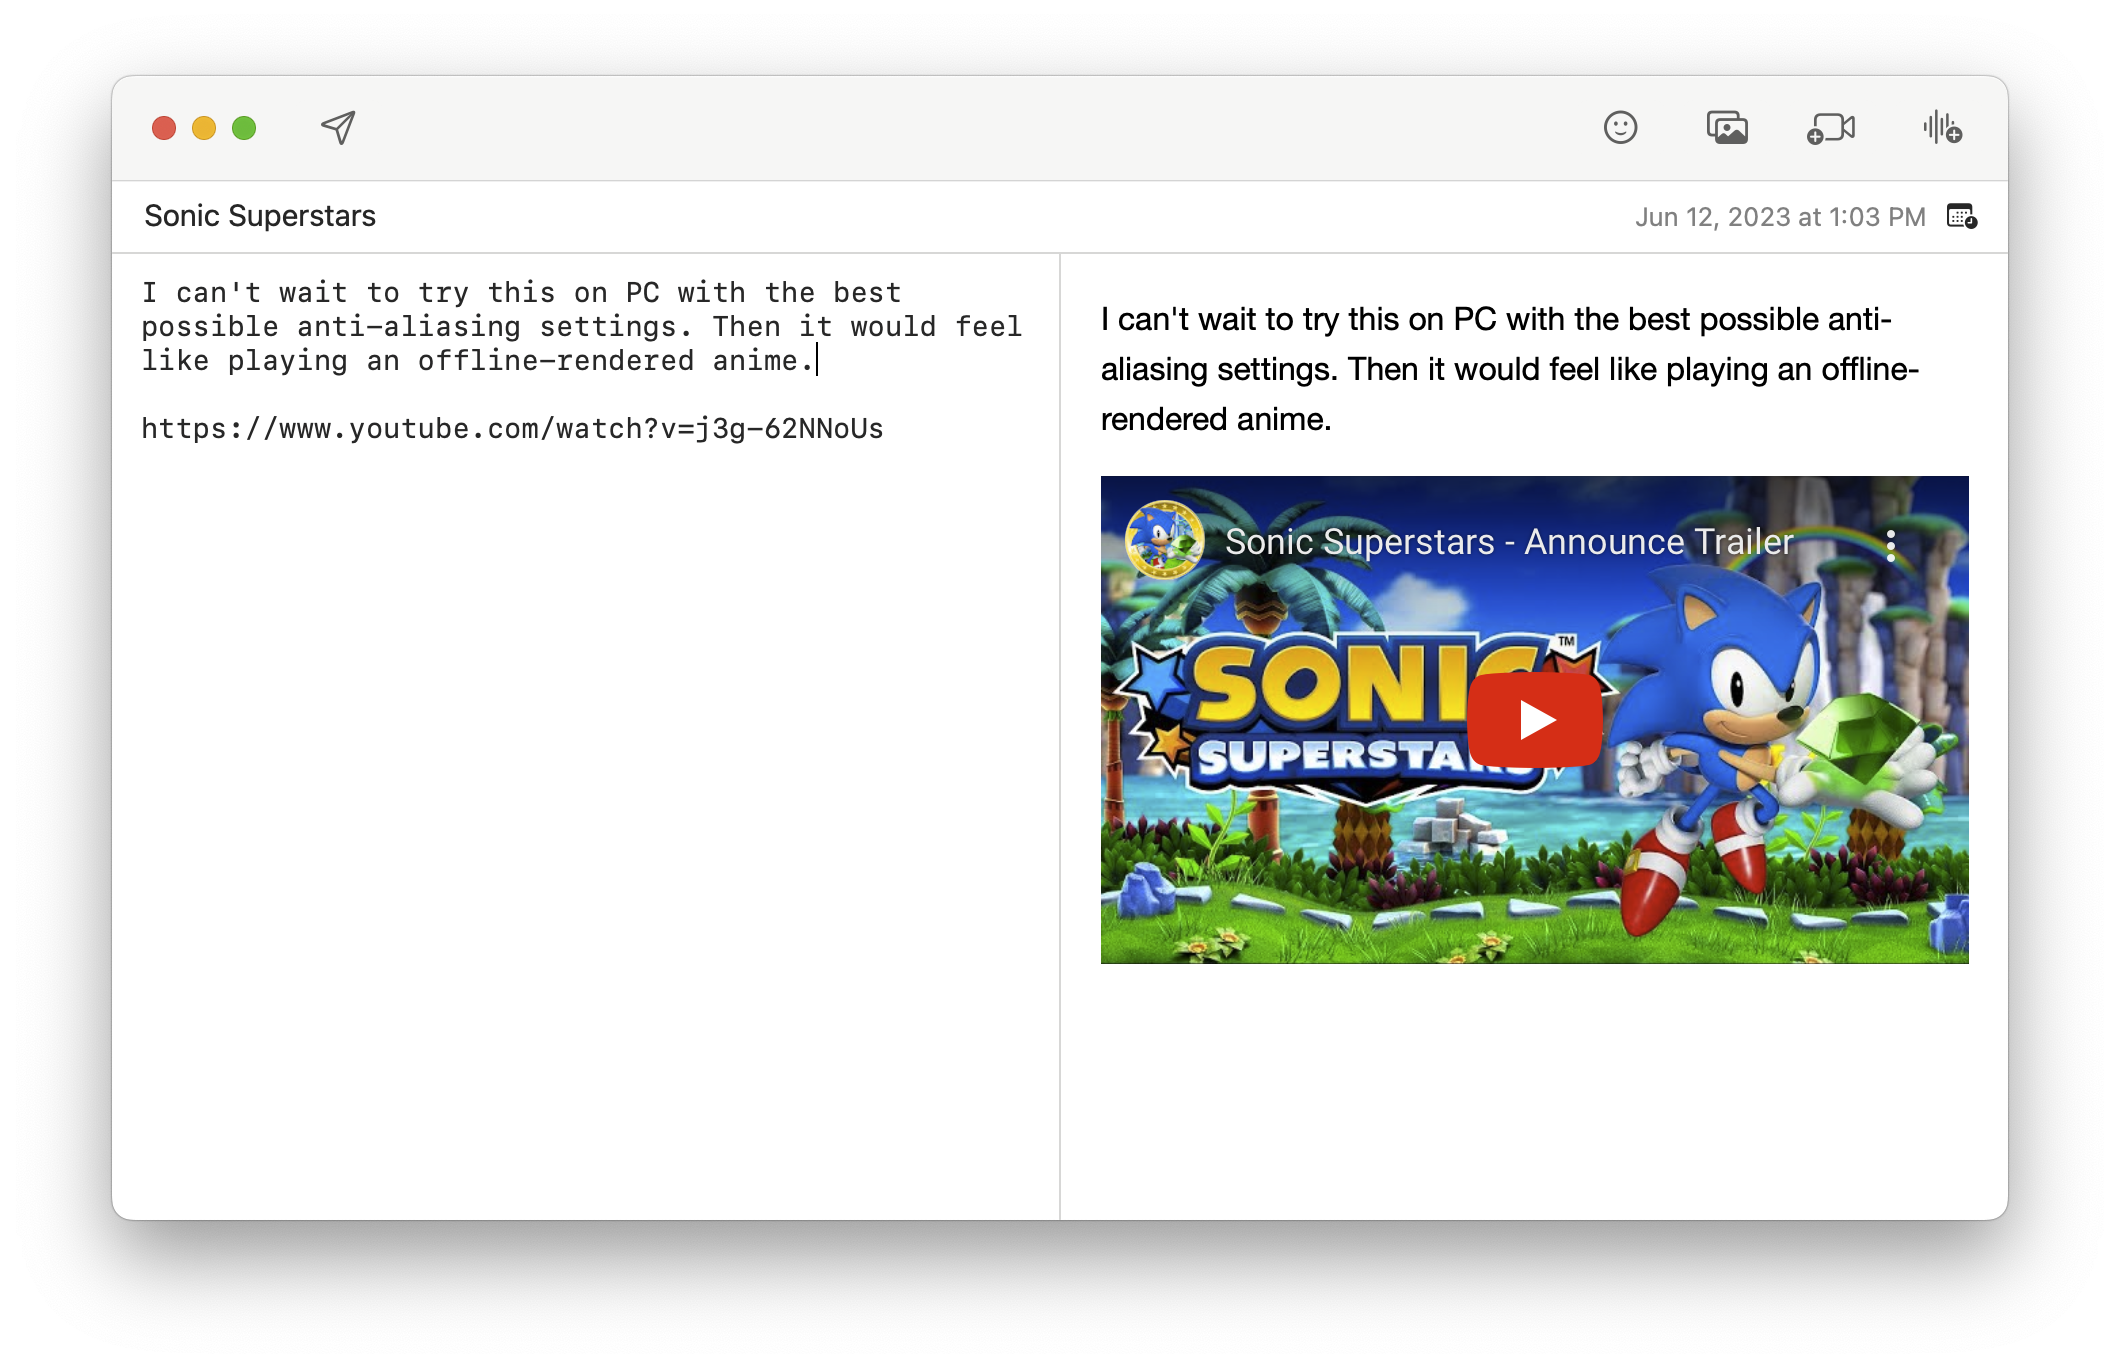
Task: Click the paper plane send icon
Action: coord(338,128)
